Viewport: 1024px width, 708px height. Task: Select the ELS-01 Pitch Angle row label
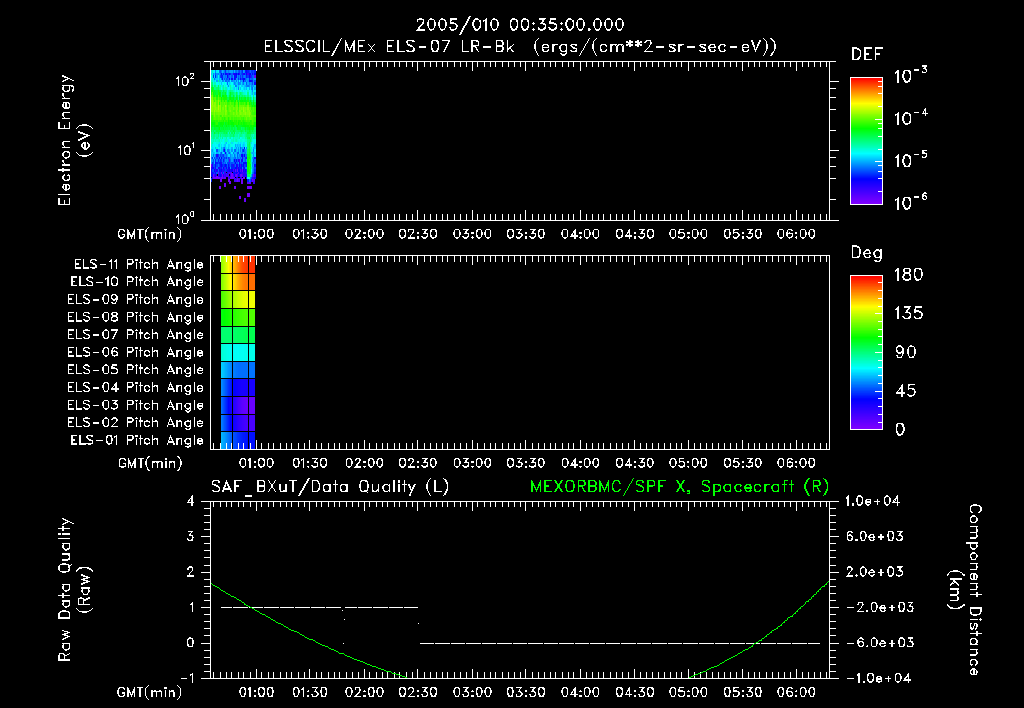(x=136, y=440)
